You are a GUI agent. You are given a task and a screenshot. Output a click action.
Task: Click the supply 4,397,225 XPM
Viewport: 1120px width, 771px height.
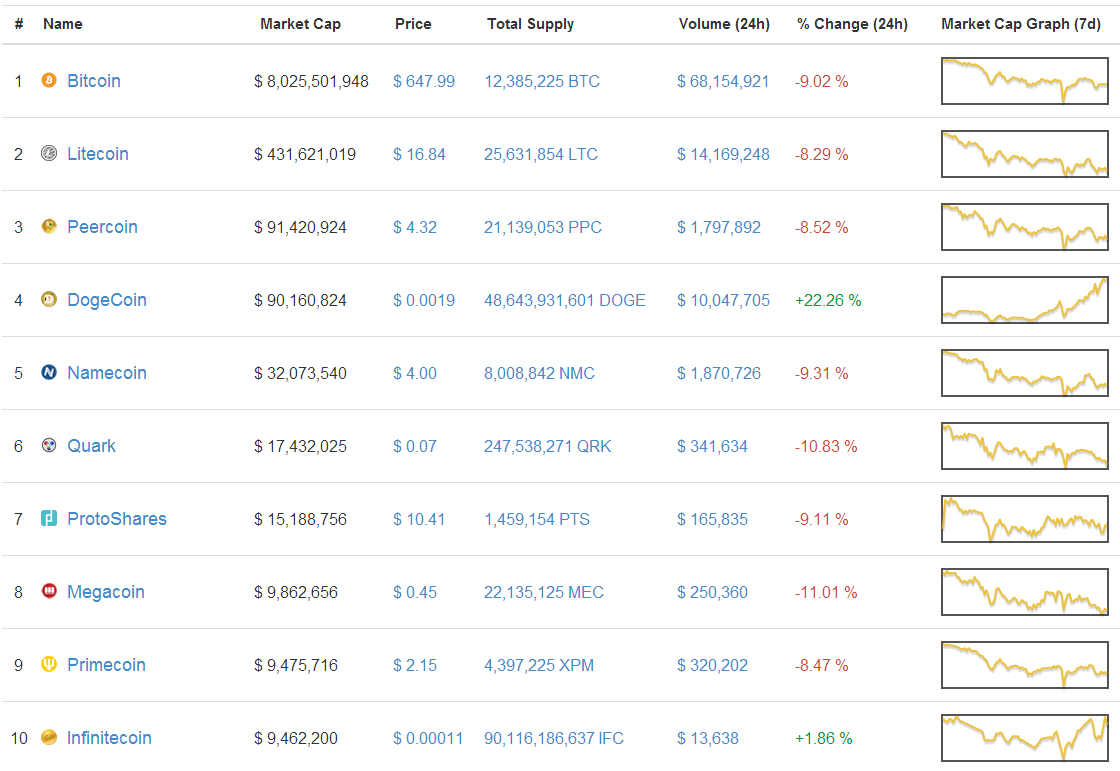coord(539,665)
